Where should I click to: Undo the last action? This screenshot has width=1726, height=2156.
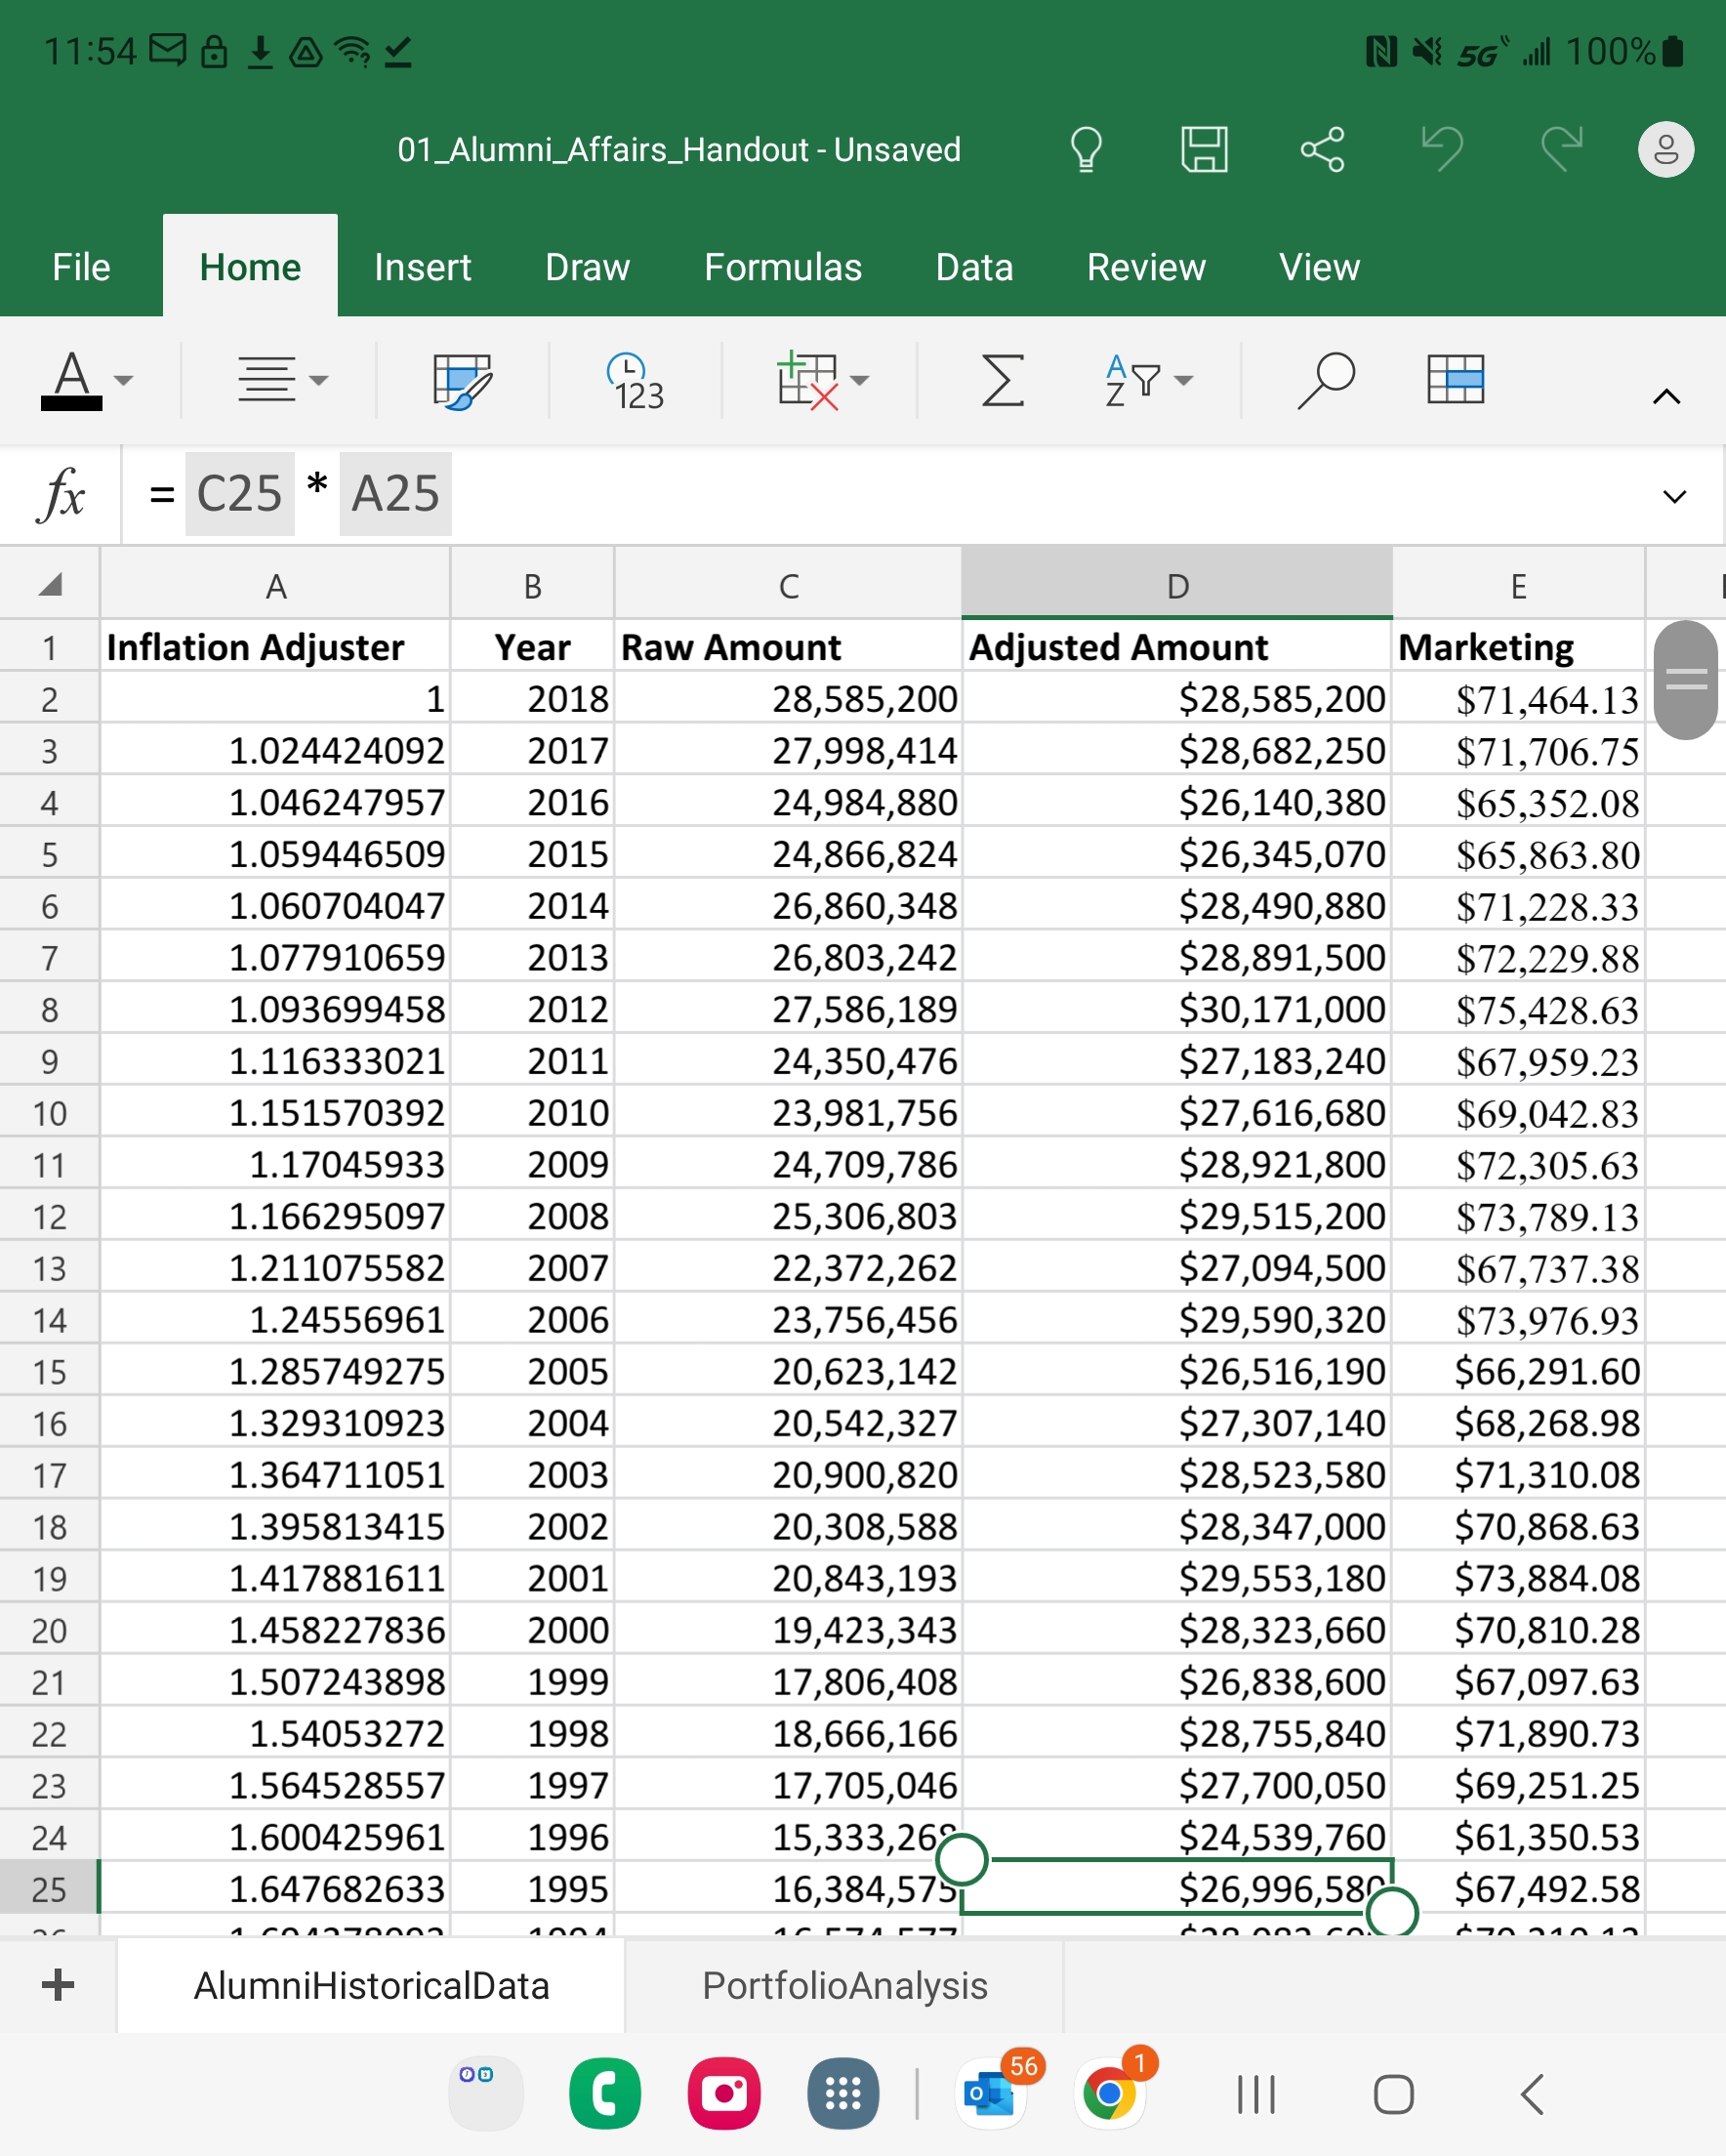[x=1440, y=149]
